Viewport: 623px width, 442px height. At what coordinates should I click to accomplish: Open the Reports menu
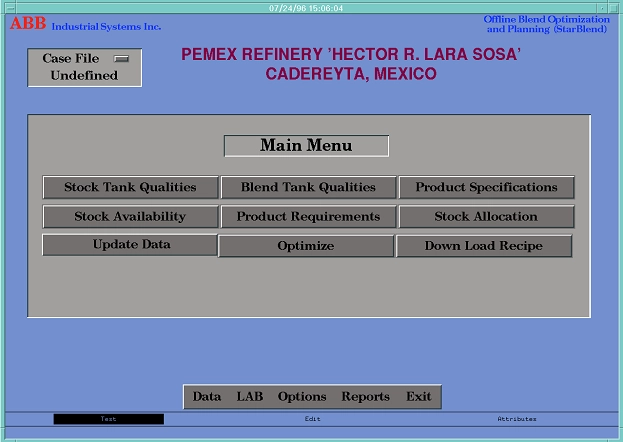[x=366, y=397]
